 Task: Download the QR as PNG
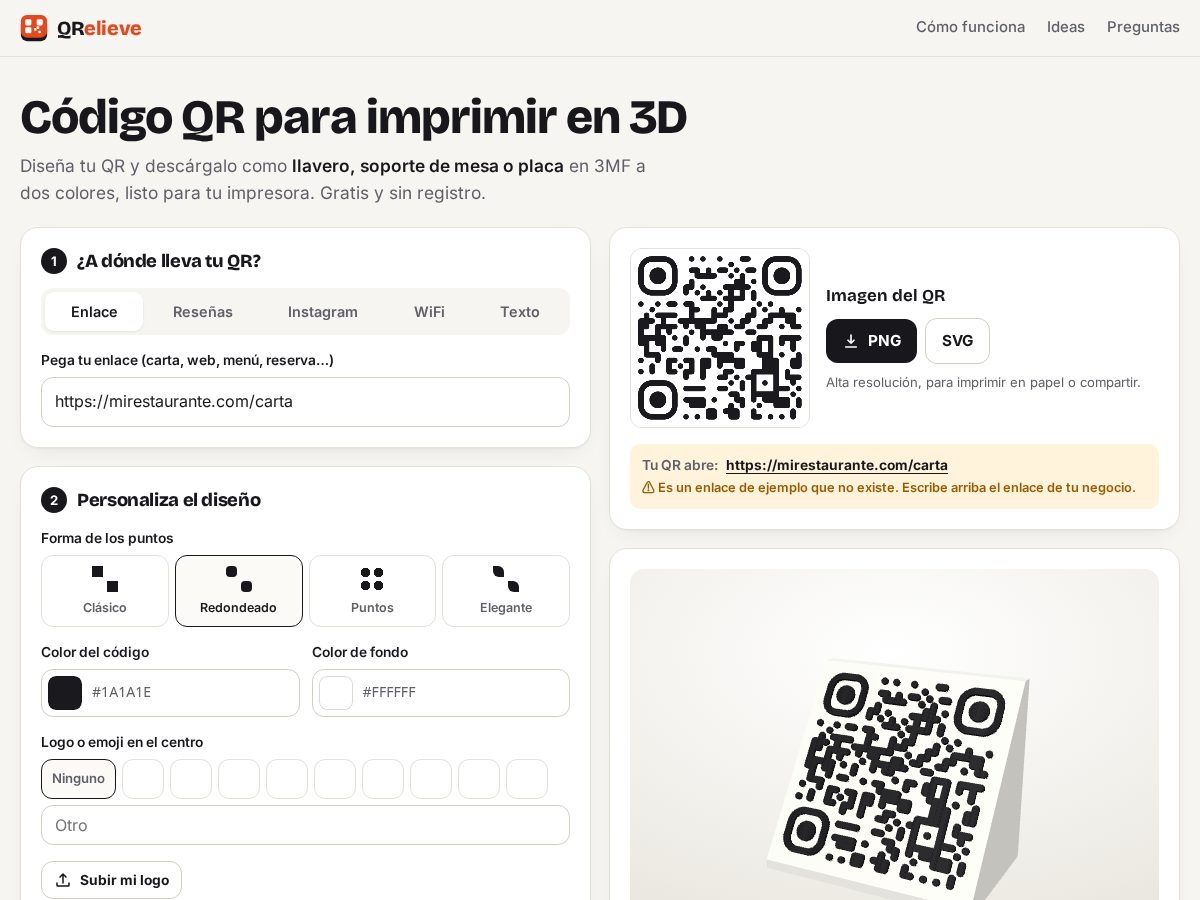[x=871, y=341]
